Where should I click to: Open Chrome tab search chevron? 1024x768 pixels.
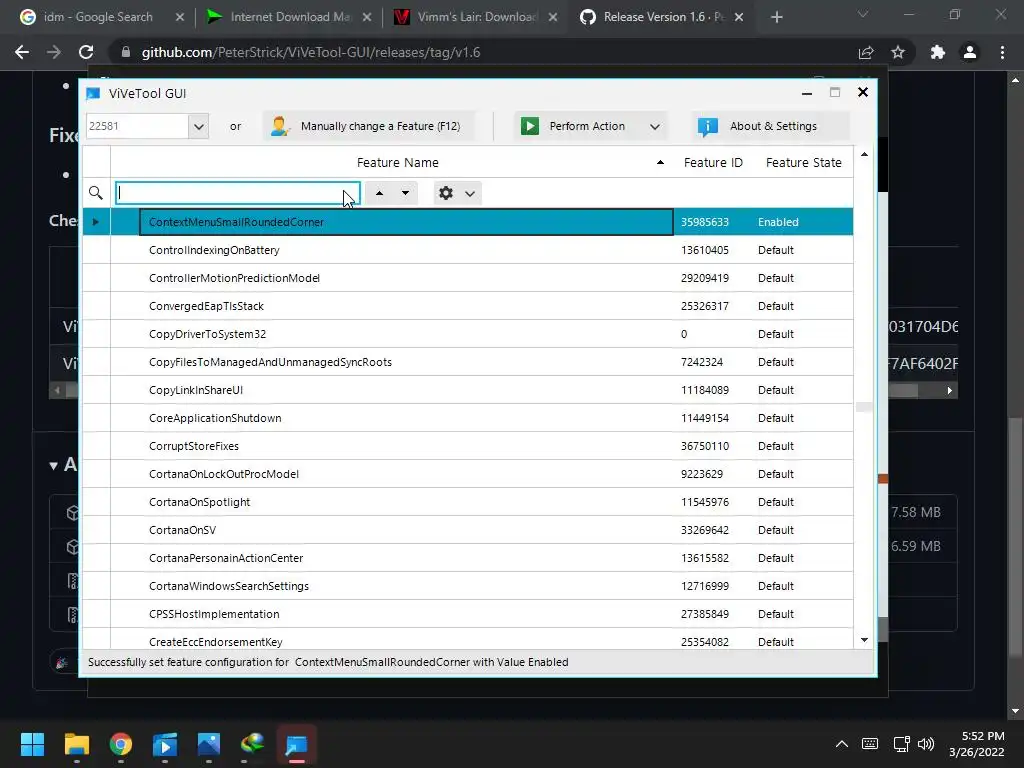(863, 14)
